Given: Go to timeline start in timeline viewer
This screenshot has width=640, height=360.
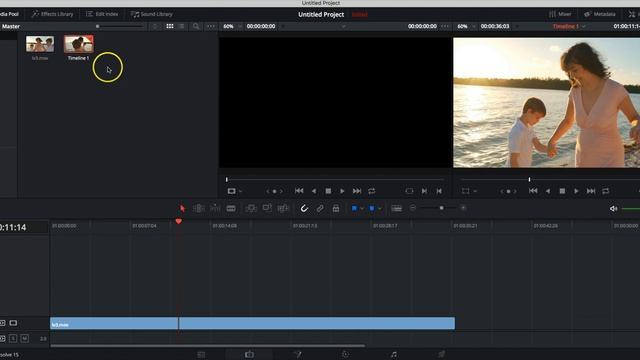Looking at the screenshot, I should click(x=533, y=191).
